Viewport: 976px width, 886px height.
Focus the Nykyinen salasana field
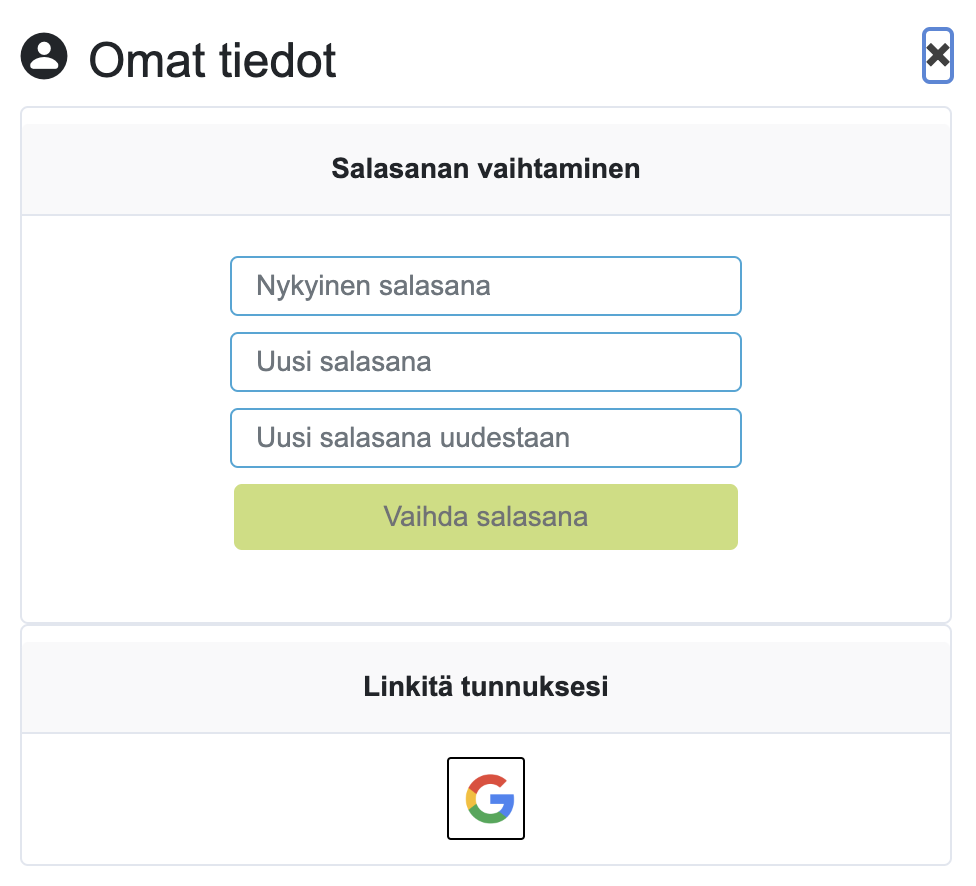coord(486,286)
